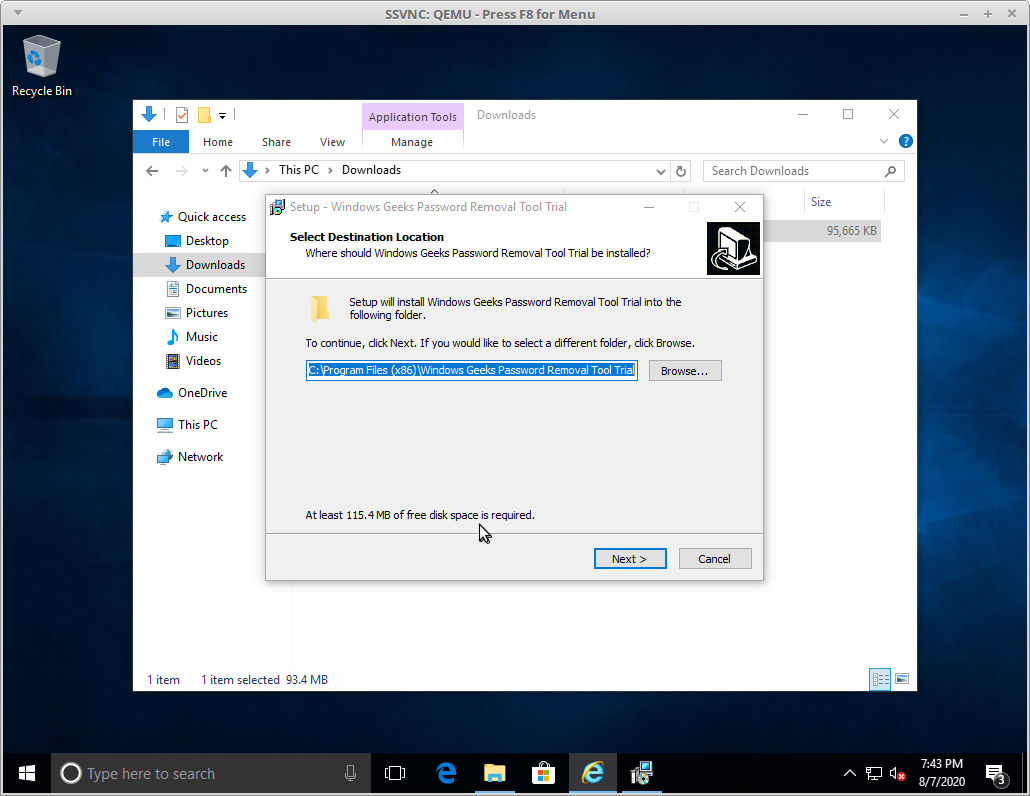
Task: Open the Windows Start menu
Action: [x=27, y=774]
